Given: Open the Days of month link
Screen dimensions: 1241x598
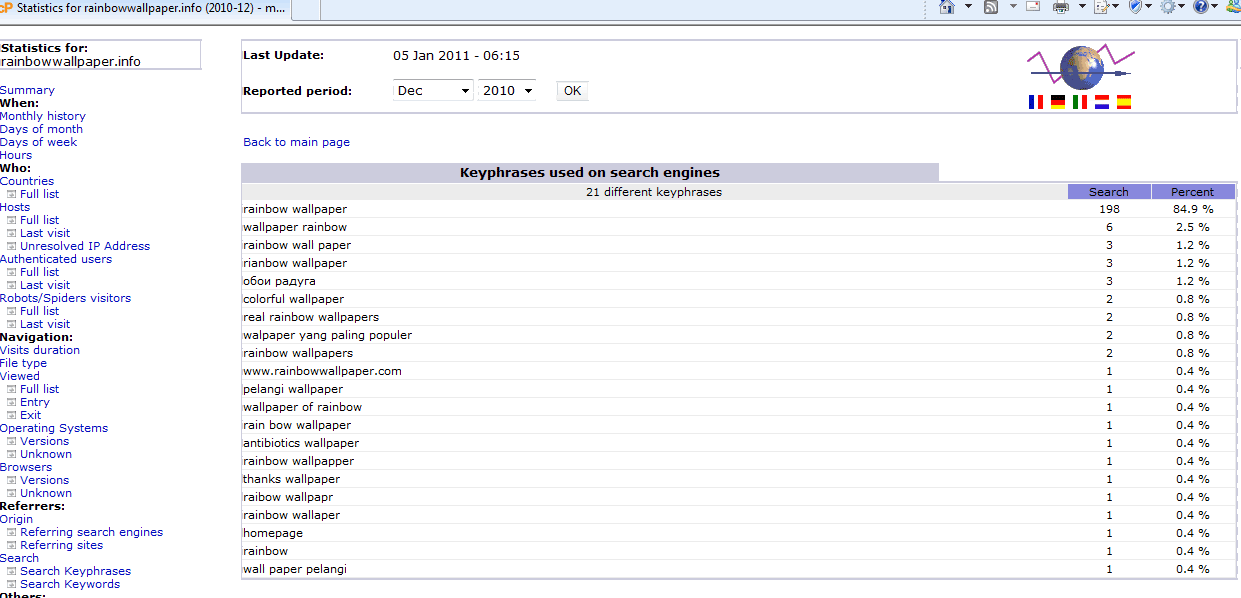Looking at the screenshot, I should click(41, 129).
